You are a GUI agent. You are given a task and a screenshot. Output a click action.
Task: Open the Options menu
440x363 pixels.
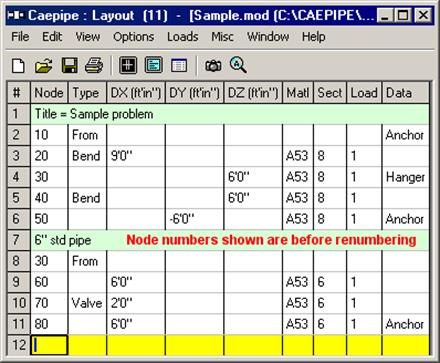[133, 37]
